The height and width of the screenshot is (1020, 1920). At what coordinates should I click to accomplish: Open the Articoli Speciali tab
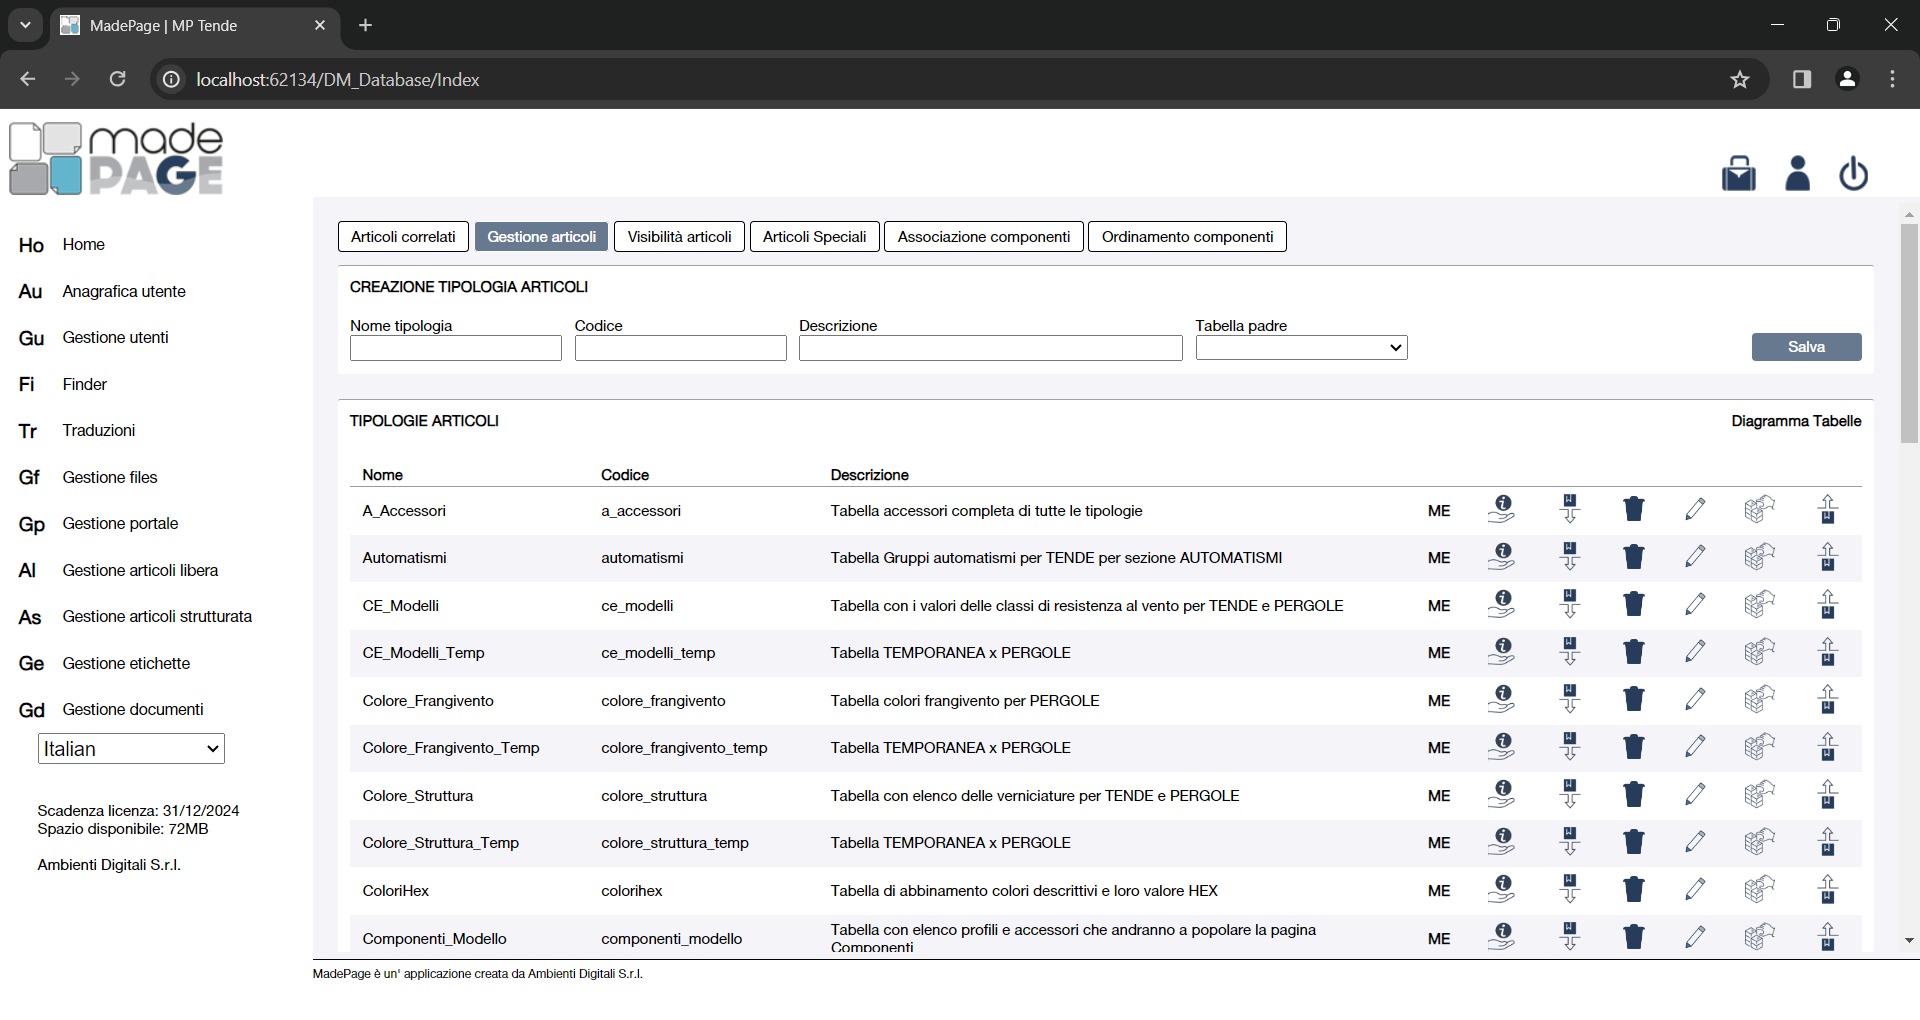(814, 237)
